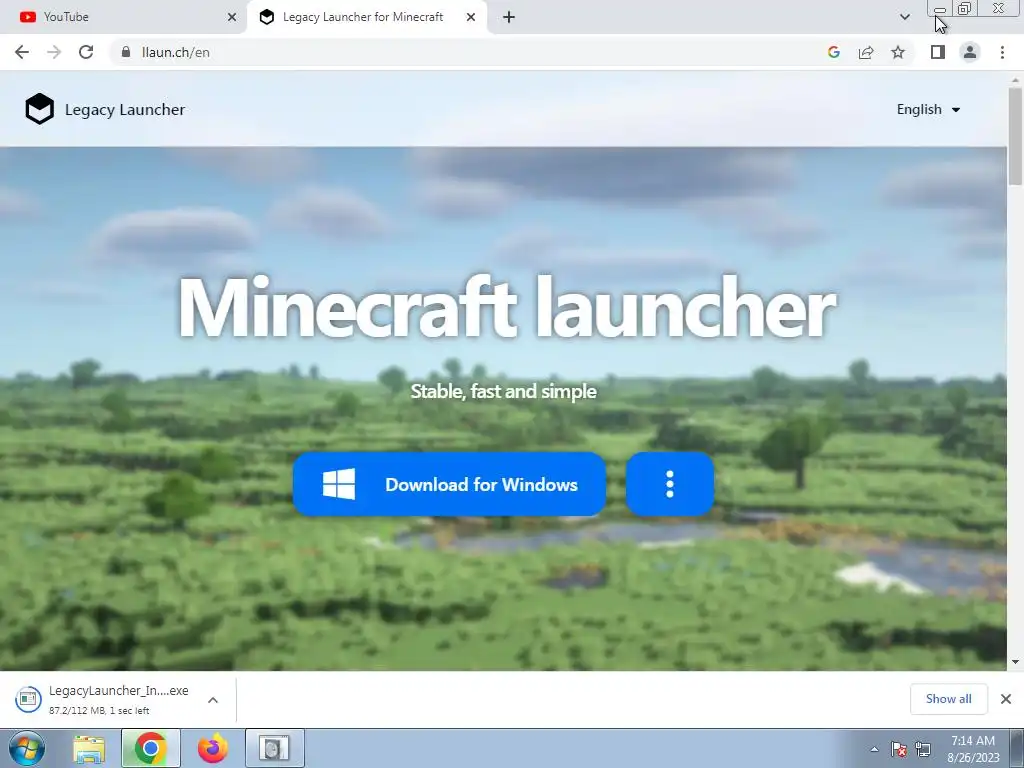Open the Chrome profile avatar
1024x768 pixels.
970,52
